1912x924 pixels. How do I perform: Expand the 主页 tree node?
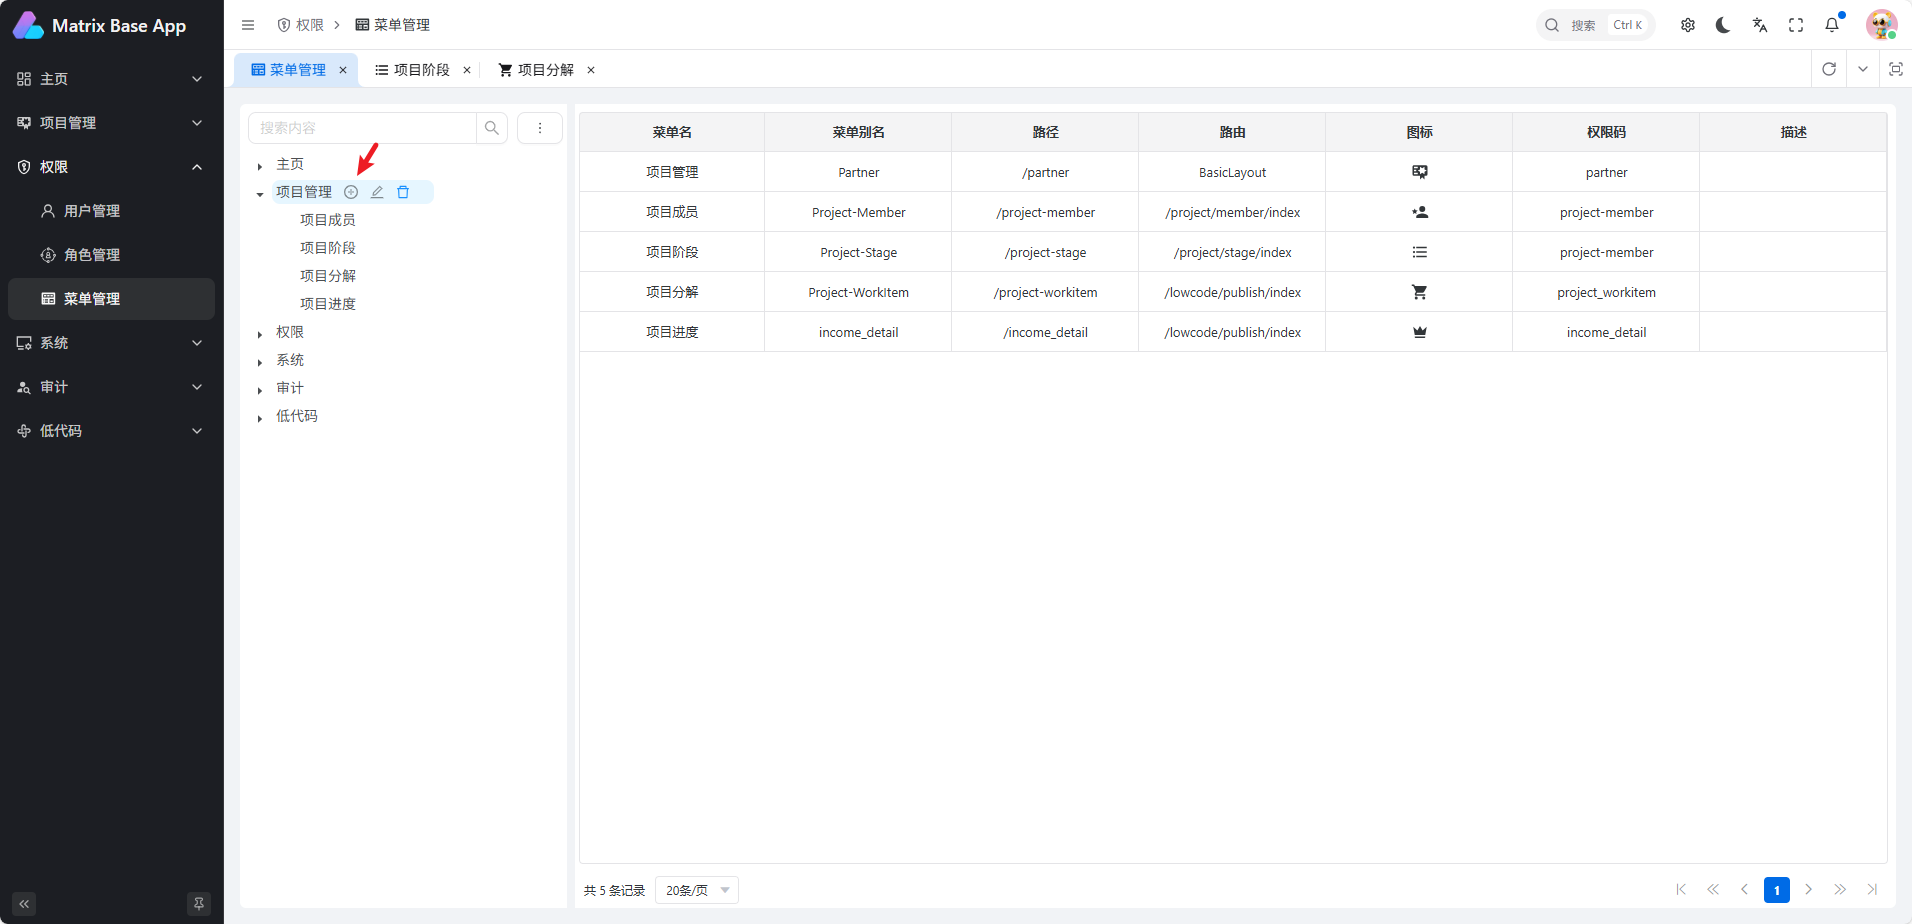click(x=260, y=164)
